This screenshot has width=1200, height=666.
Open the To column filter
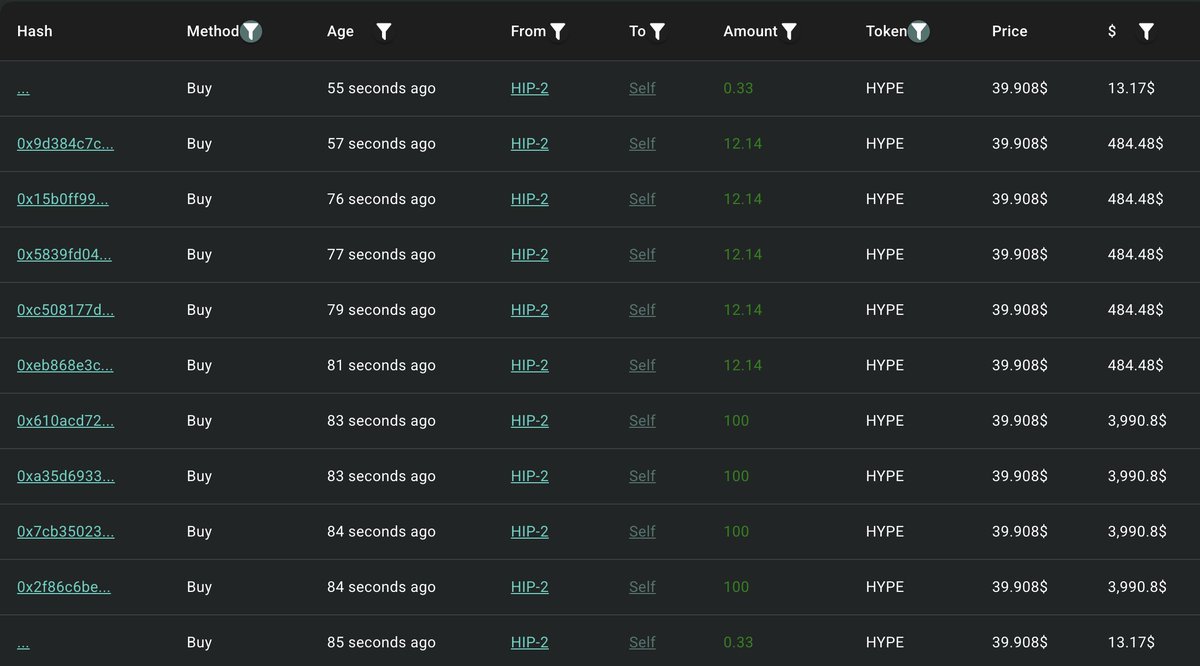pos(657,32)
